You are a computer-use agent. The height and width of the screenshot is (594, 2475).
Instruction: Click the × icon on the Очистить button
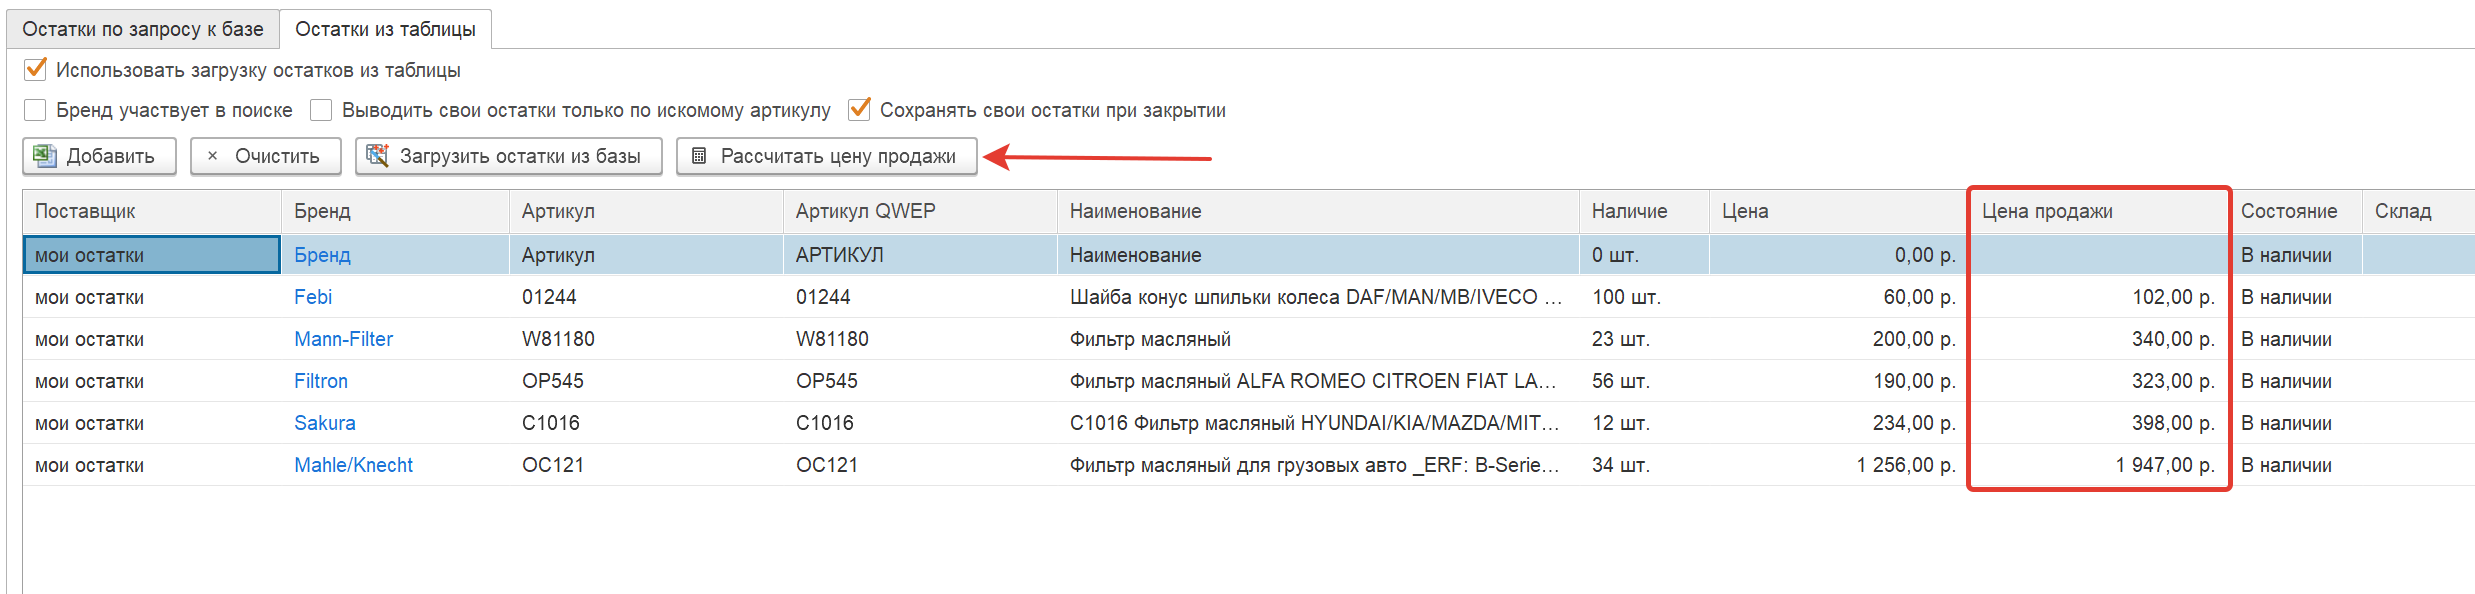pos(210,156)
